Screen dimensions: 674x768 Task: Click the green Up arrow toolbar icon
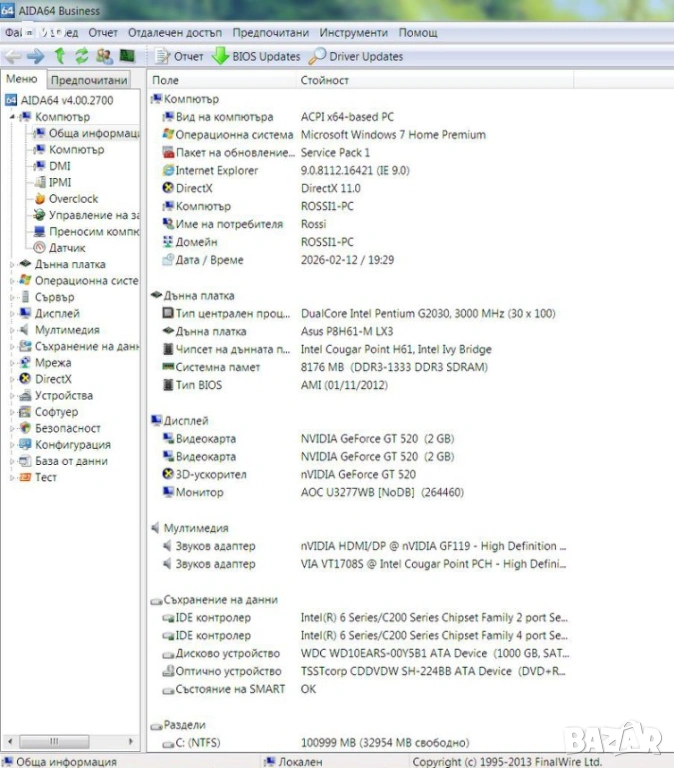coord(60,56)
